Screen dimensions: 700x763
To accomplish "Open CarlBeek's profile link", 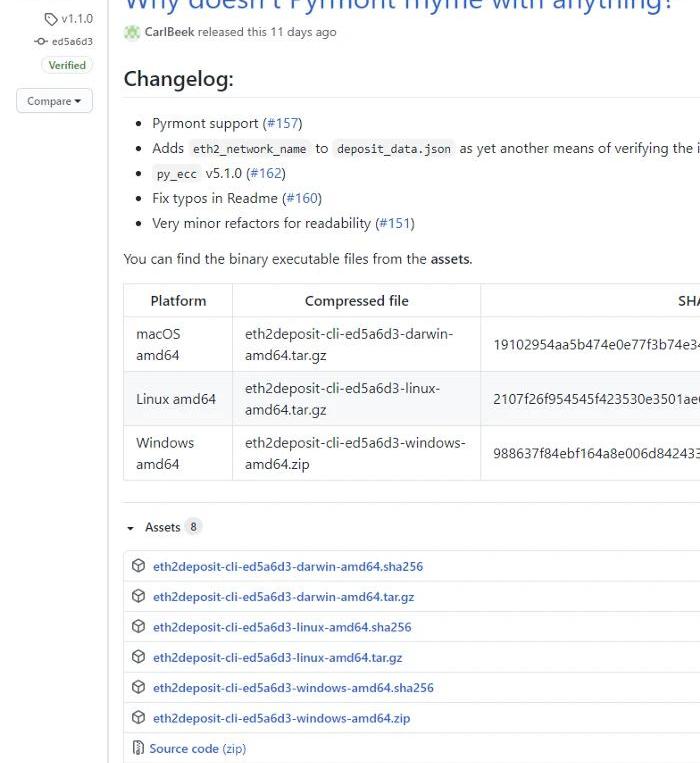I will [x=169, y=32].
